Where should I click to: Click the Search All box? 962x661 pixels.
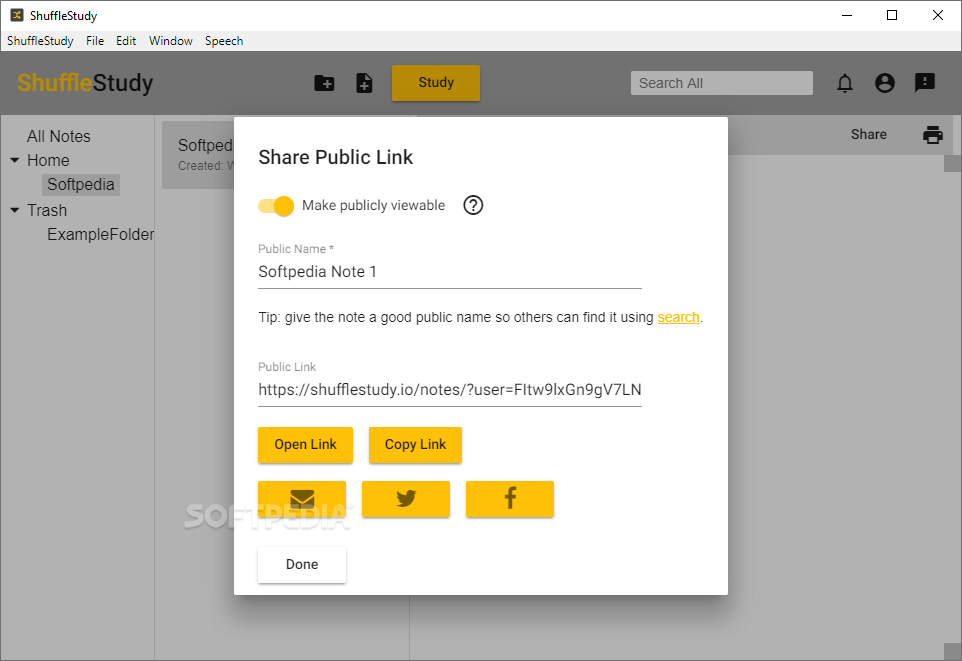click(x=722, y=83)
